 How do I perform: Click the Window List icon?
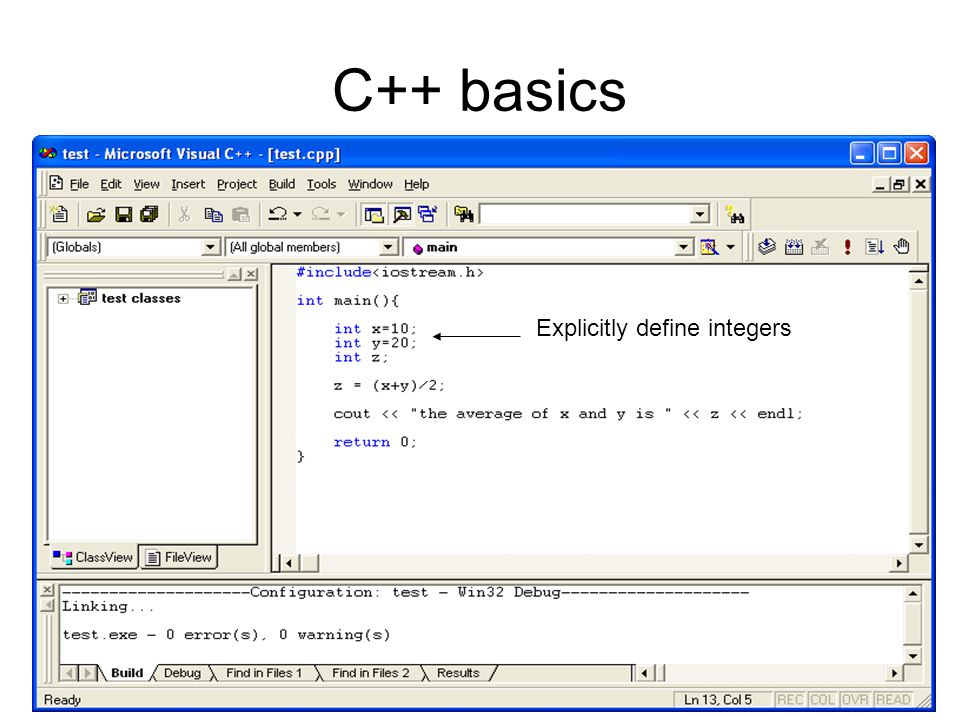pos(427,214)
